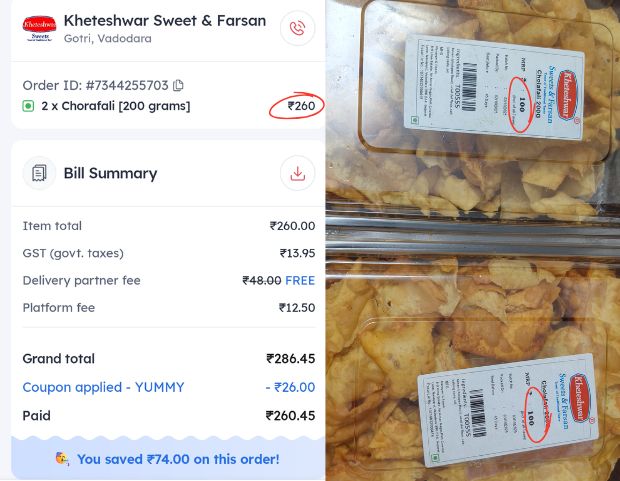Click the Gotri, Vadodara location text
This screenshot has height=481, width=620.
click(107, 39)
